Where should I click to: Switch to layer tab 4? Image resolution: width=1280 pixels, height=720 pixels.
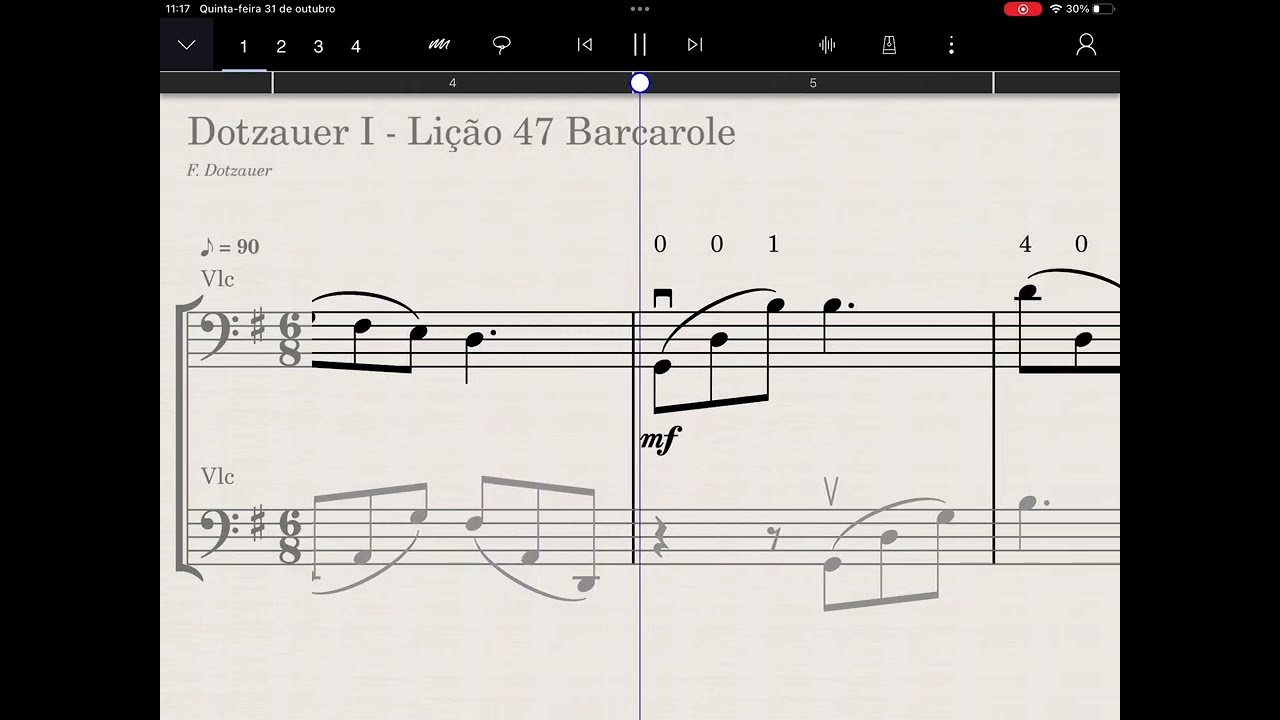coord(355,46)
